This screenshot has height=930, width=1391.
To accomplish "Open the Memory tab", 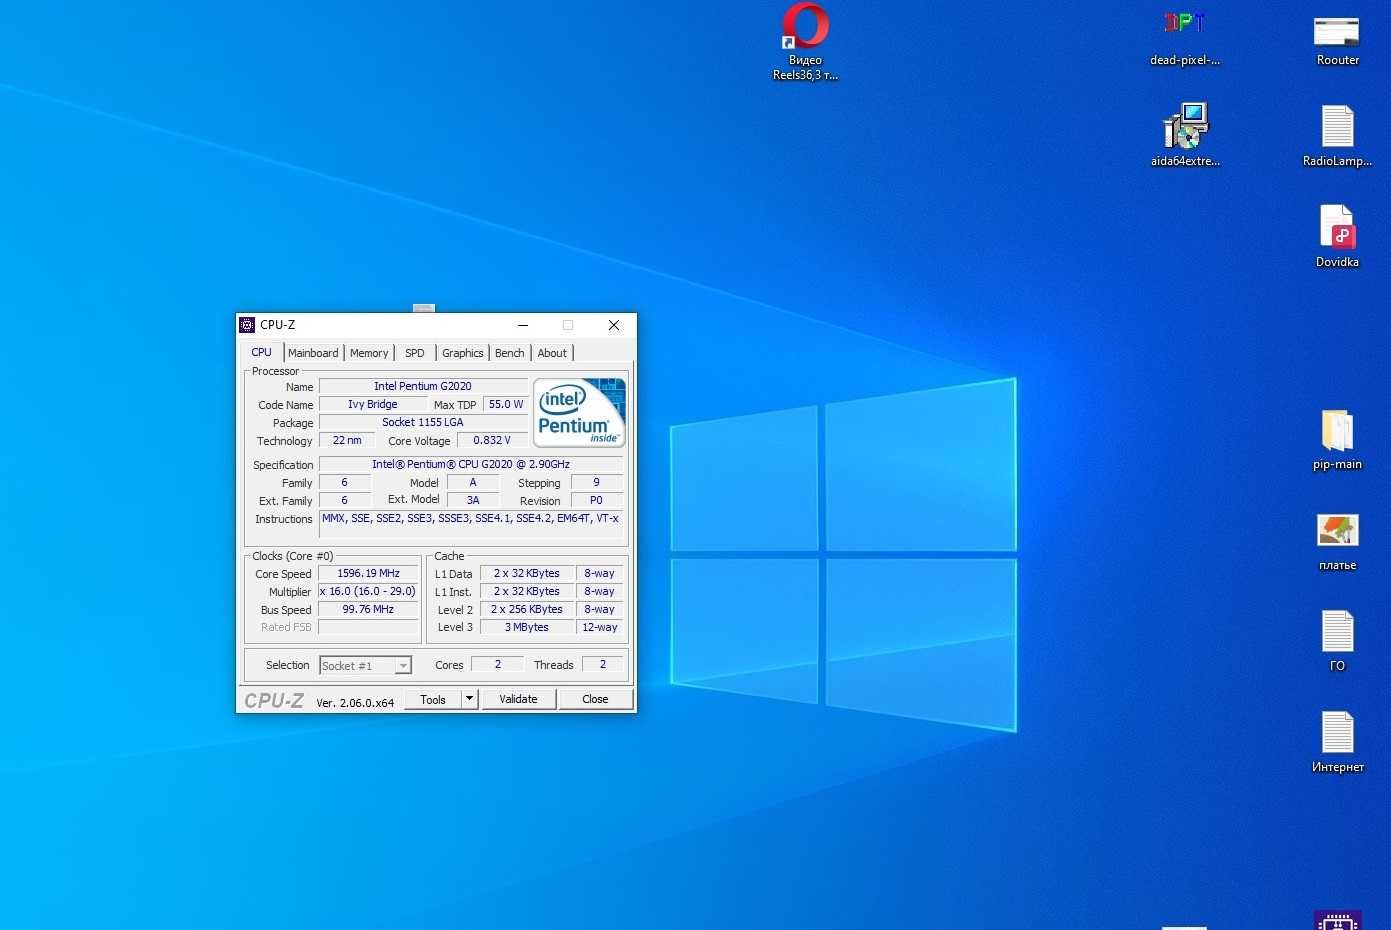I will coord(369,353).
